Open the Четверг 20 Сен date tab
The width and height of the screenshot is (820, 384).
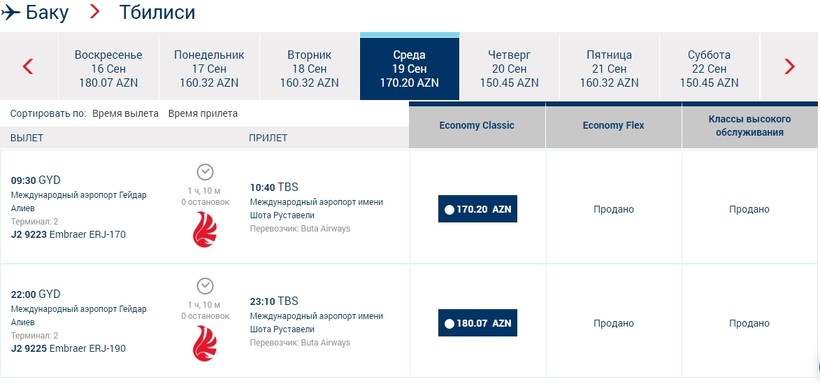(509, 66)
